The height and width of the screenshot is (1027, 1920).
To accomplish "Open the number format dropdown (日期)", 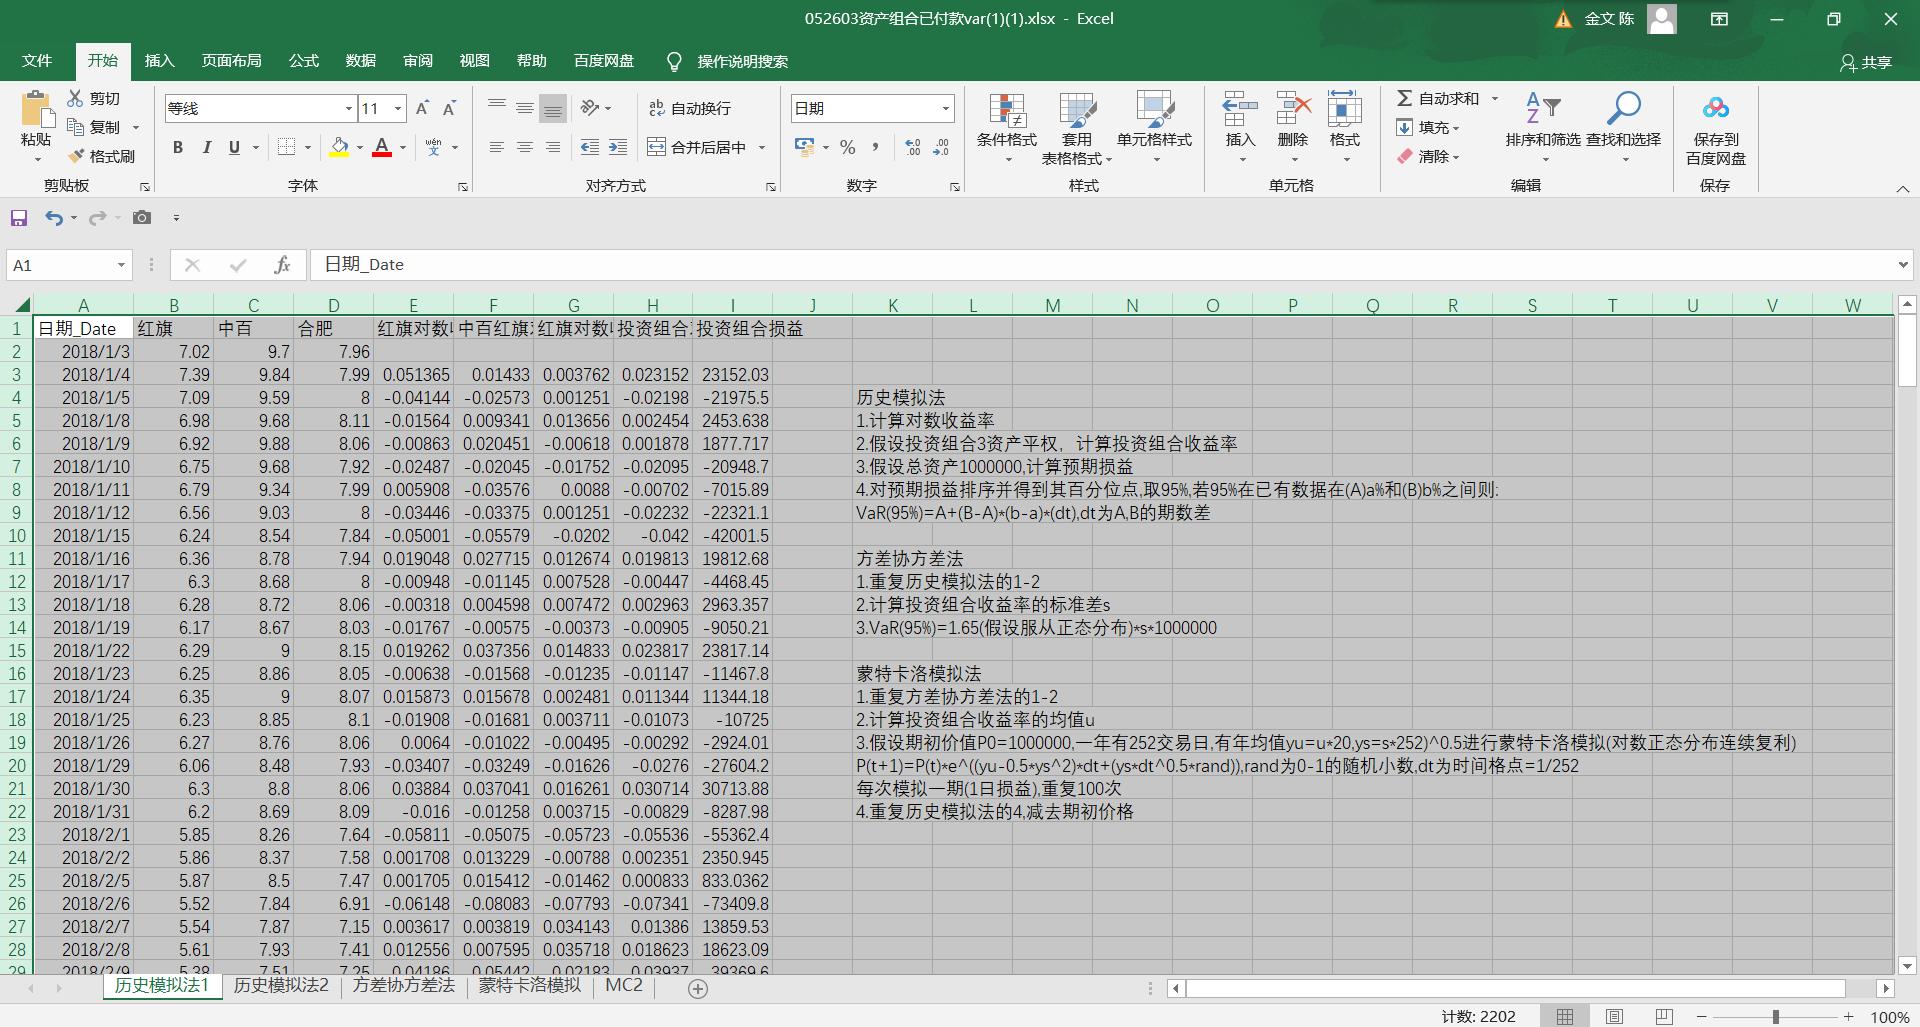I will [x=945, y=108].
